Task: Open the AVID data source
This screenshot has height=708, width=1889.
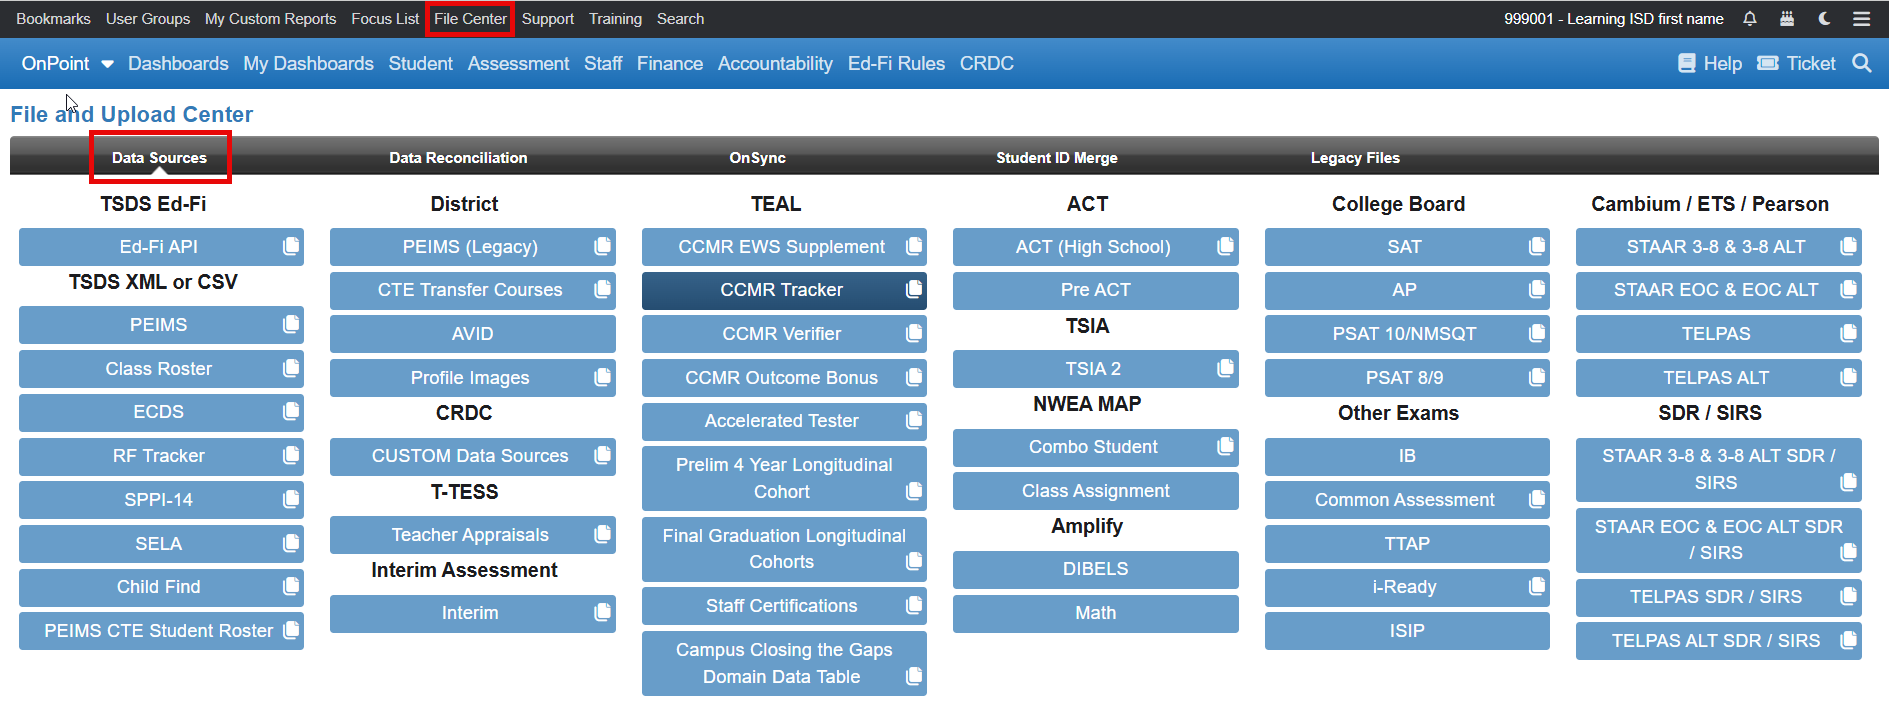Action: pos(472,334)
